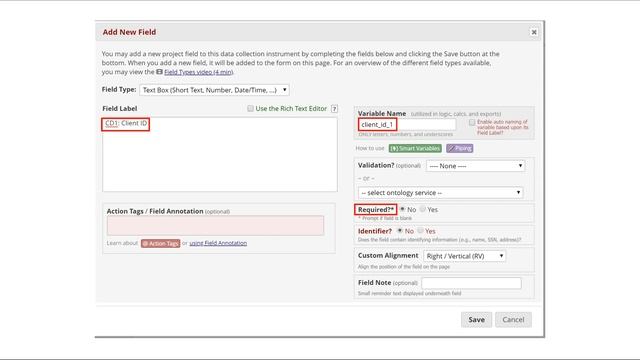640x360 pixels.
Task: Open the Field Type dropdown
Action: [214, 90]
